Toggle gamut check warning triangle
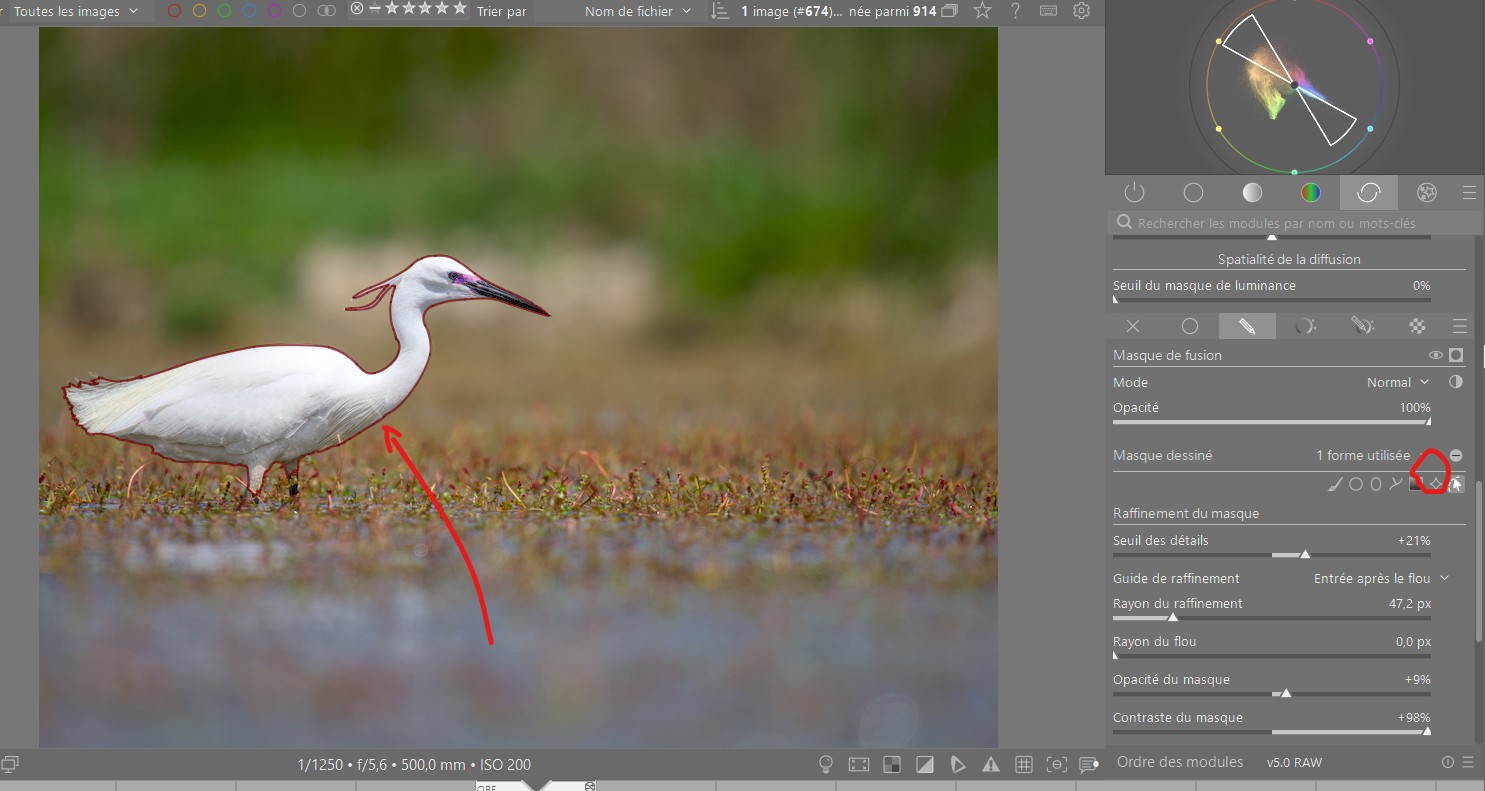This screenshot has width=1485, height=791. (x=991, y=765)
